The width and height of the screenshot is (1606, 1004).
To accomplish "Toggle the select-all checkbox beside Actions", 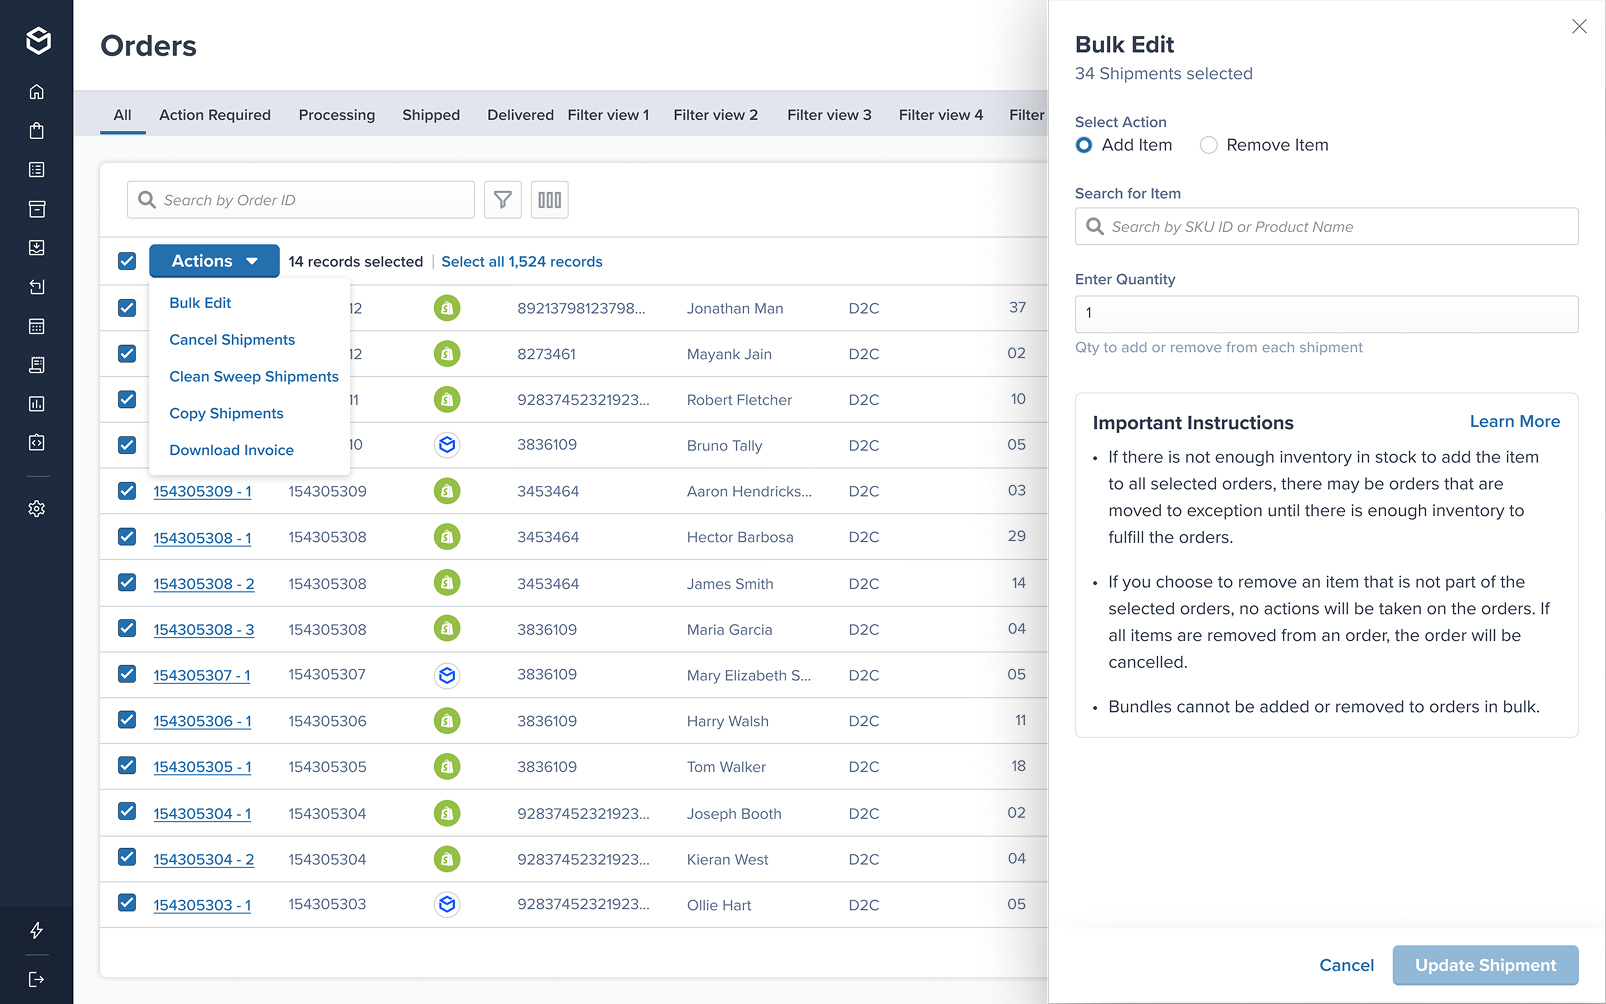I will tap(127, 261).
